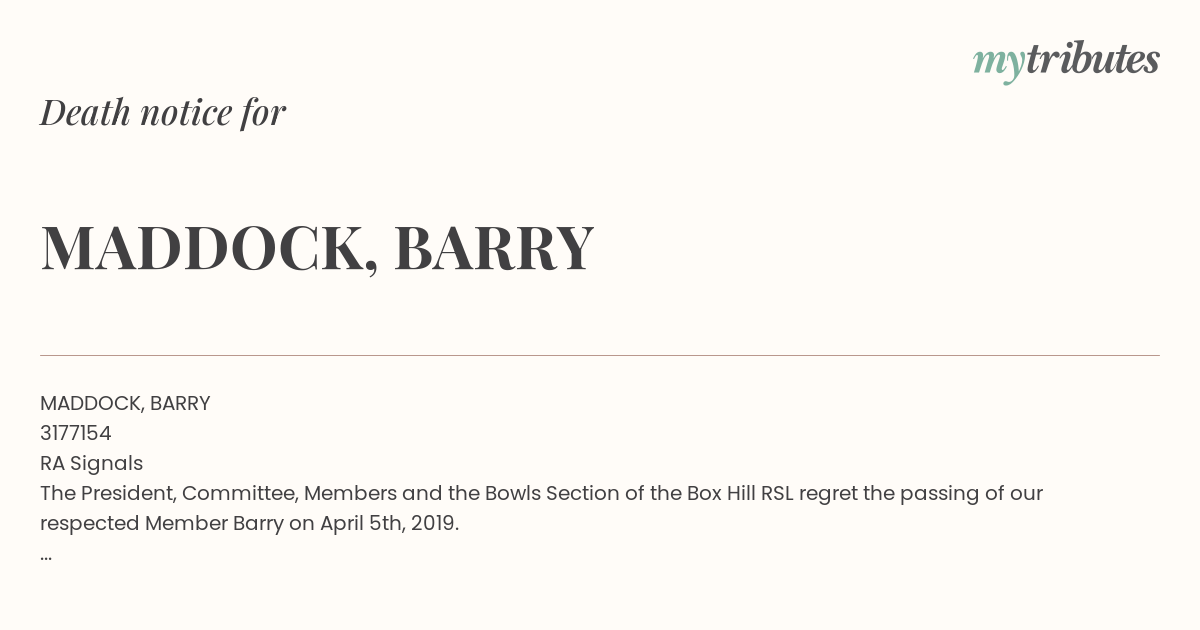Click the service number 3177154
This screenshot has width=1200, height=630.
pyautogui.click(x=76, y=433)
